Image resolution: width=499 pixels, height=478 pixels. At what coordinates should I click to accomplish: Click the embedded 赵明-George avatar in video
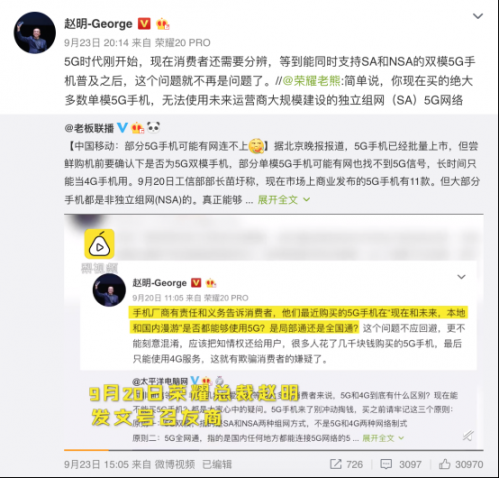click(x=109, y=290)
